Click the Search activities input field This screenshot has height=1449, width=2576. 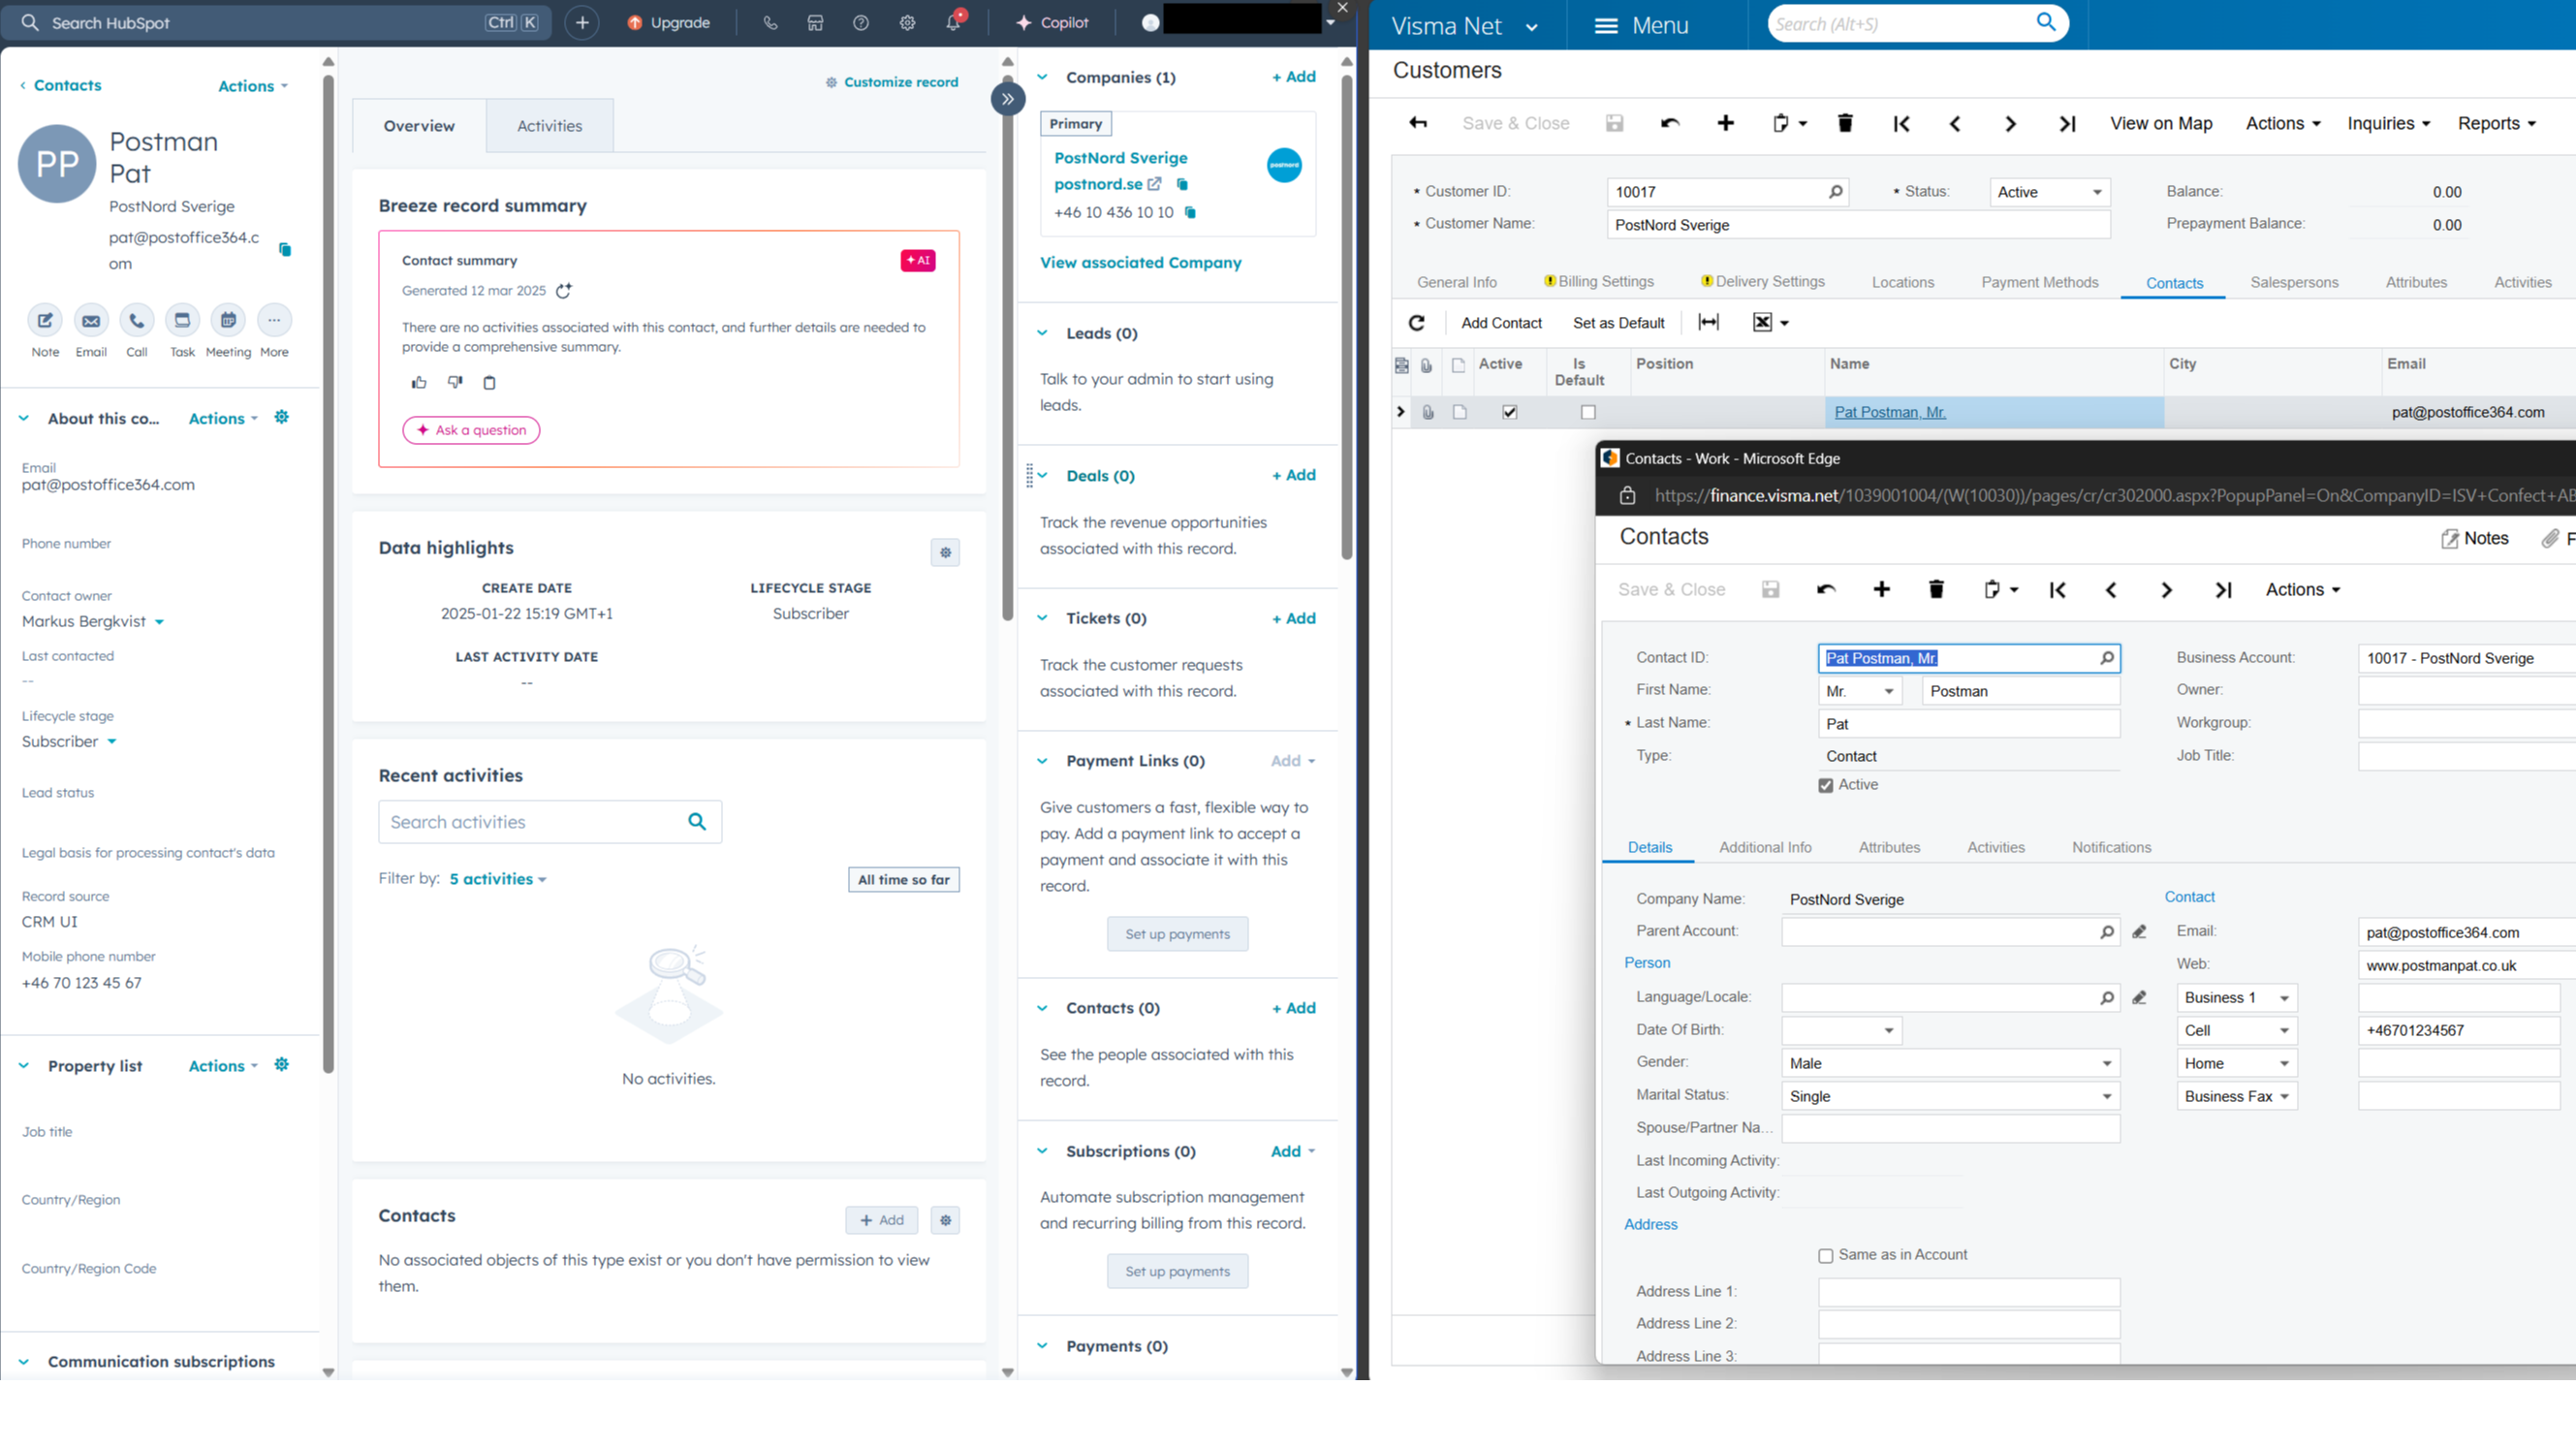click(530, 822)
